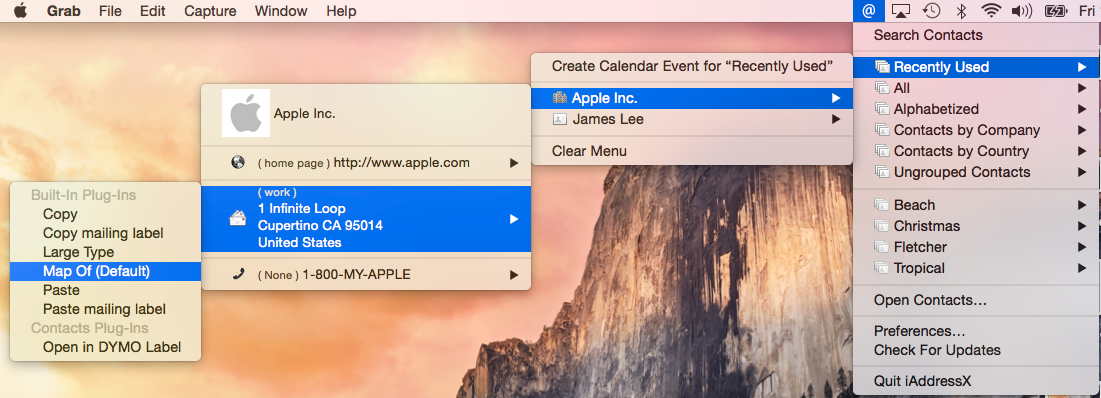Expand the Apple Inc. submenu arrow

[x=836, y=98]
